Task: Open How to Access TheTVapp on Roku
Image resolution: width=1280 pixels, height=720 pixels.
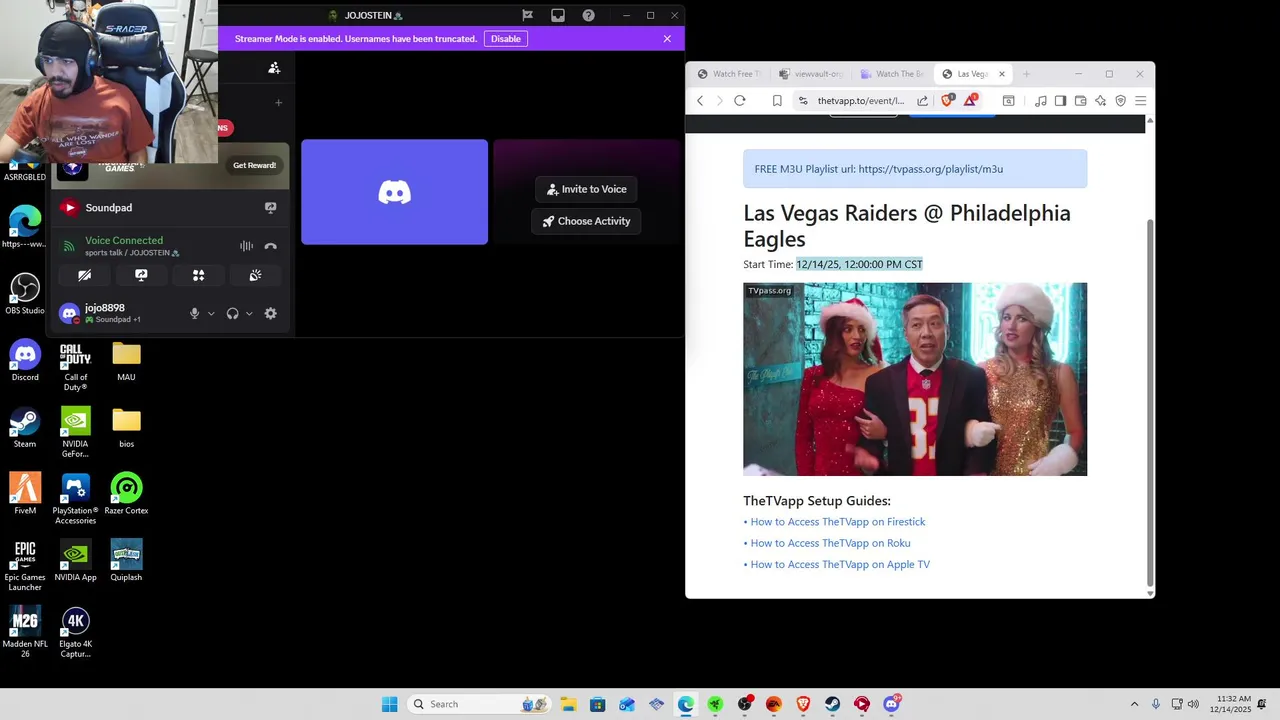Action: coord(830,543)
